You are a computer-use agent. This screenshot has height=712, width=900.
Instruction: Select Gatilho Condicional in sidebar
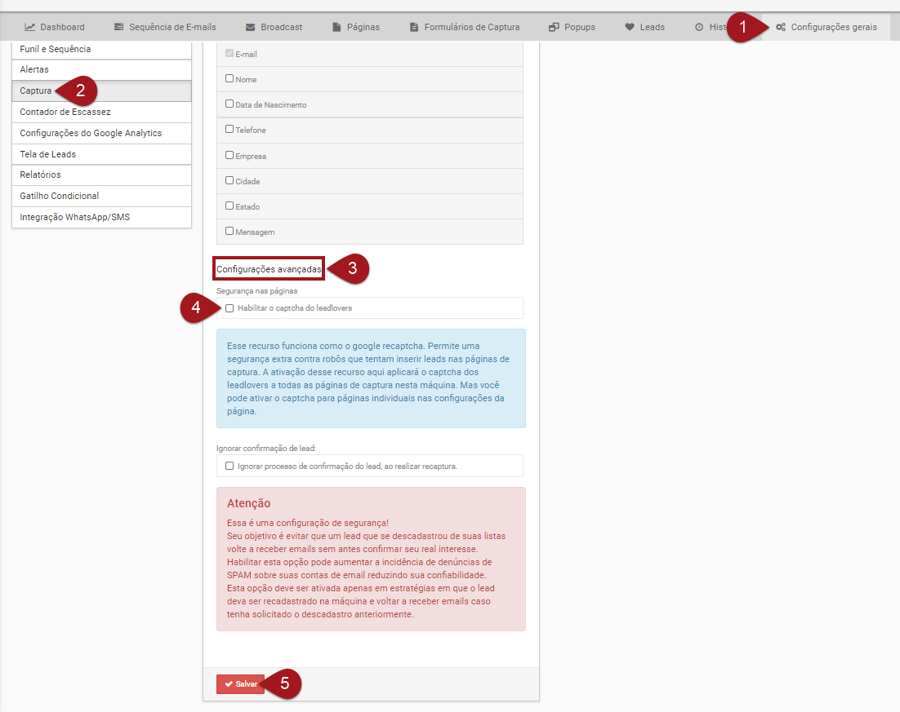coord(59,196)
